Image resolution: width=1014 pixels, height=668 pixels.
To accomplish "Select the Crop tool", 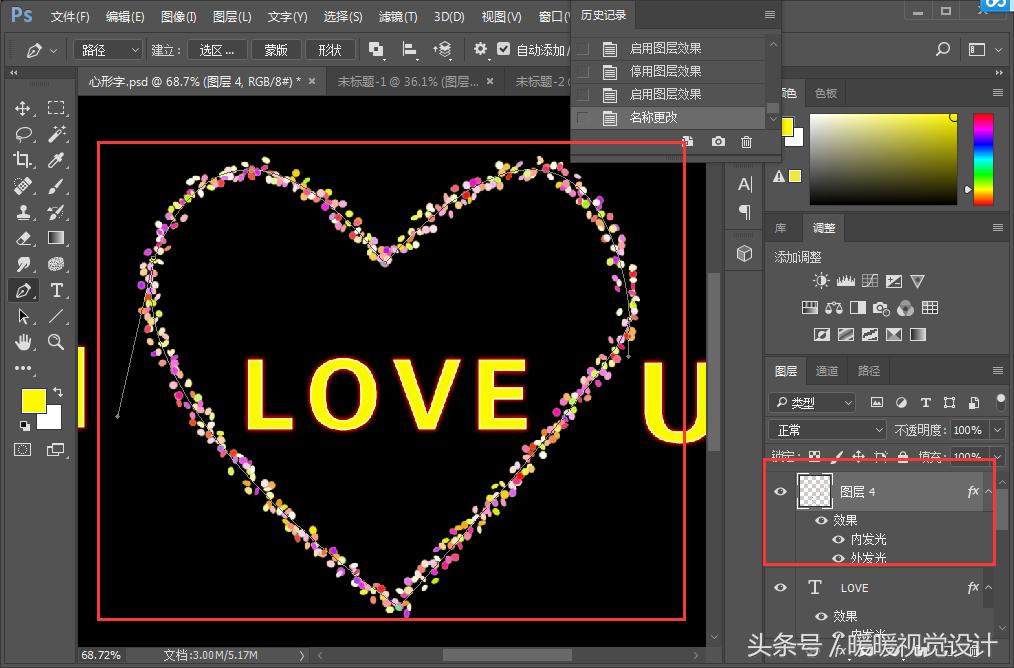I will click(x=23, y=160).
